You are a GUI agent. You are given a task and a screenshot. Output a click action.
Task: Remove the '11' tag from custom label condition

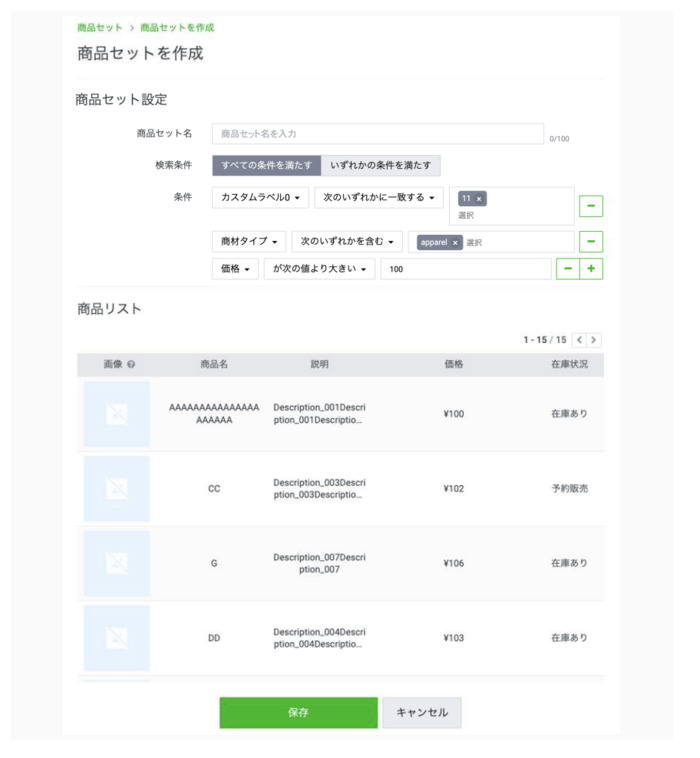coord(479,199)
